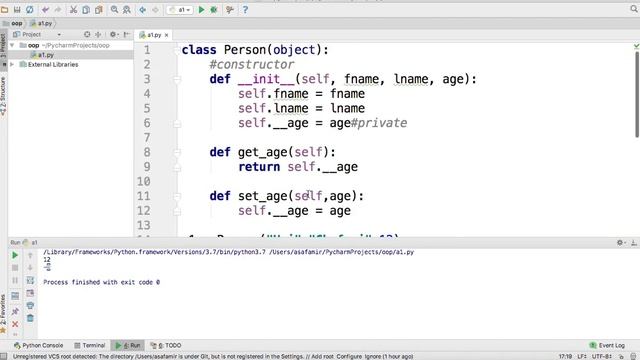
Task: Switch to the 4: Run bottom tab
Action: (128, 345)
